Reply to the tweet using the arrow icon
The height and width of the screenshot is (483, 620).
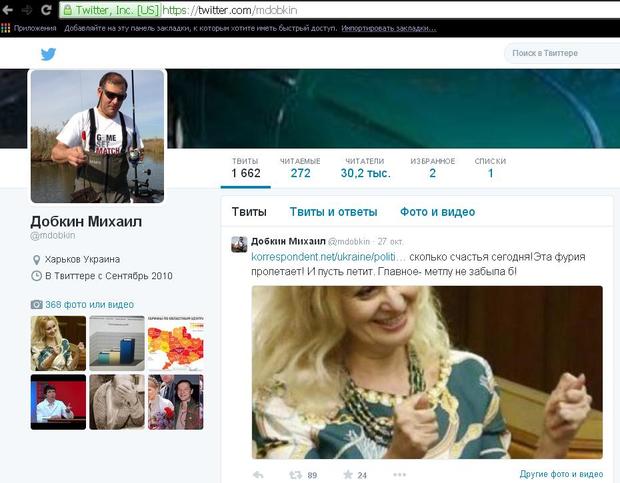pyautogui.click(x=257, y=474)
